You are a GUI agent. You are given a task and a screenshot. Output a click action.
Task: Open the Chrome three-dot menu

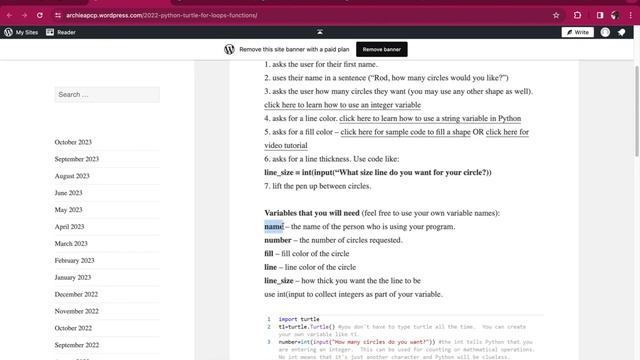pos(631,16)
